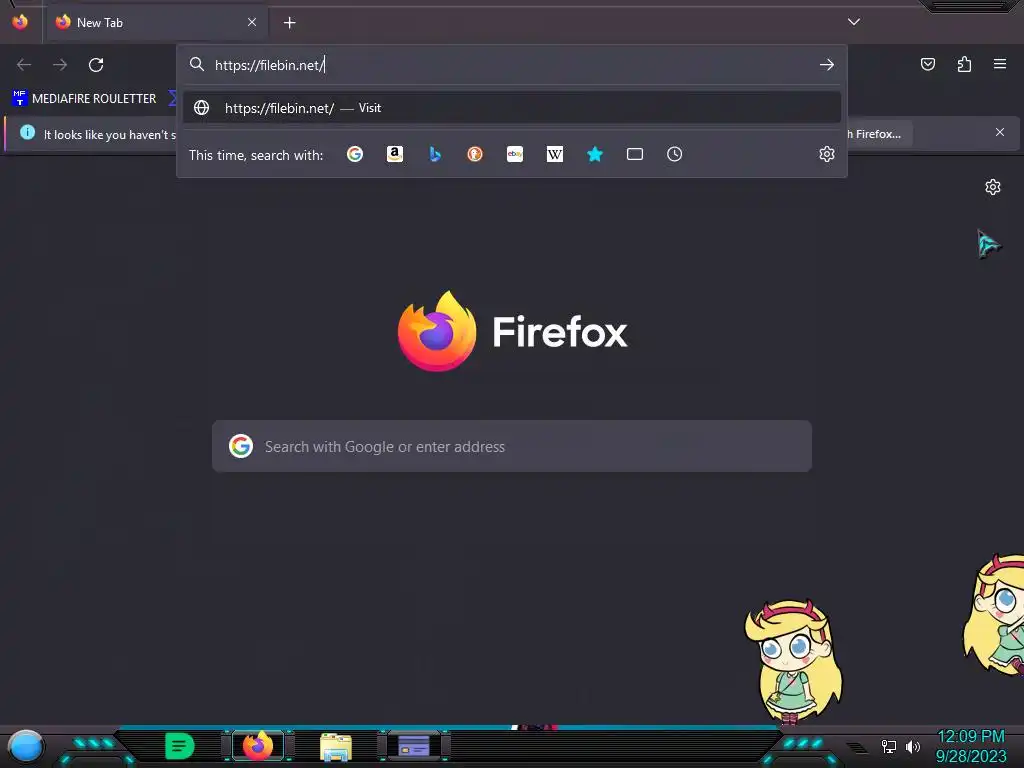Screen dimensions: 1024x768
Task: Open a new tab with plus button
Action: [x=289, y=23]
